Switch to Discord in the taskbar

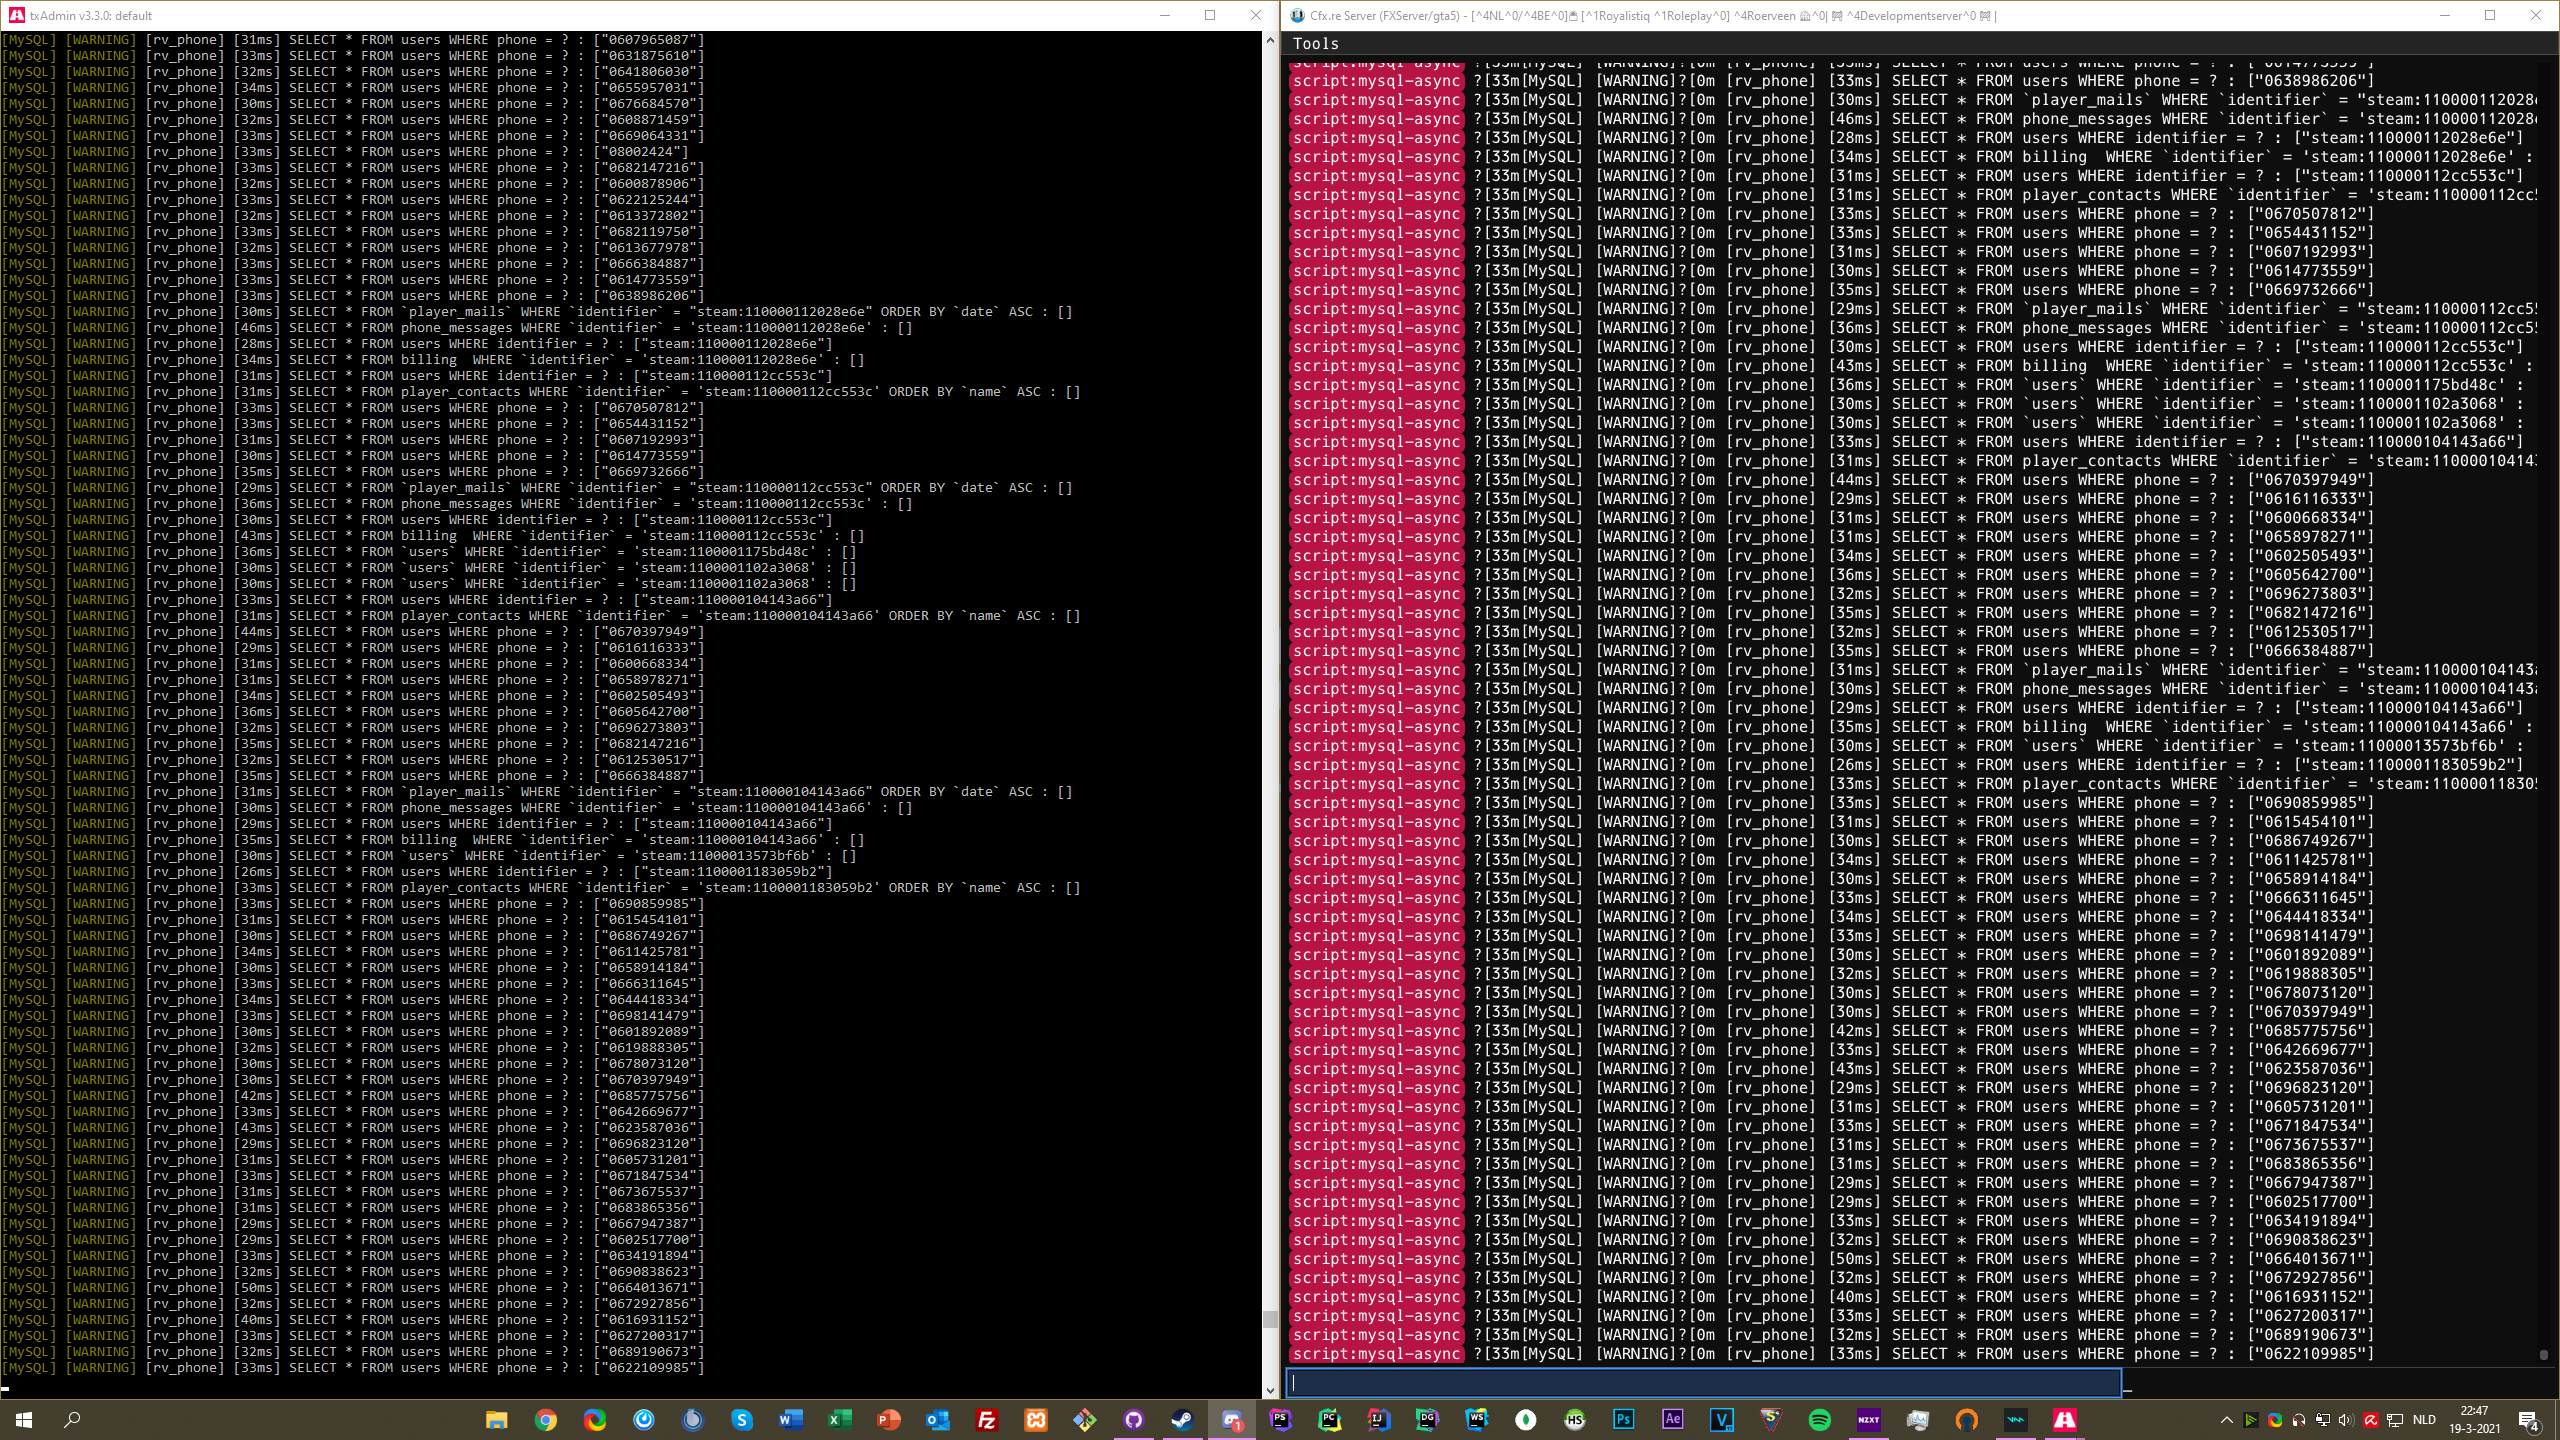[1231, 1420]
